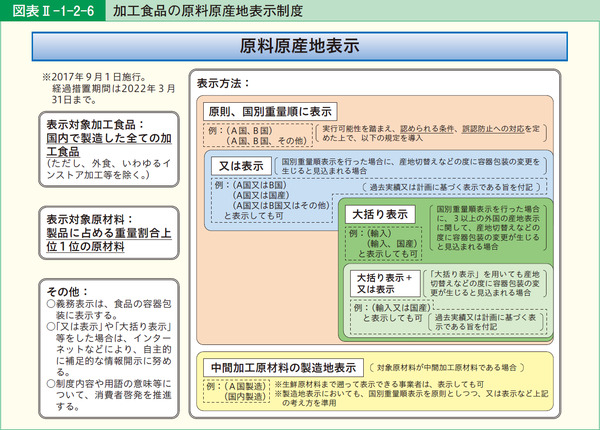Click the example 例：(A国、B国)
This screenshot has width=600, height=430.
tap(241, 130)
